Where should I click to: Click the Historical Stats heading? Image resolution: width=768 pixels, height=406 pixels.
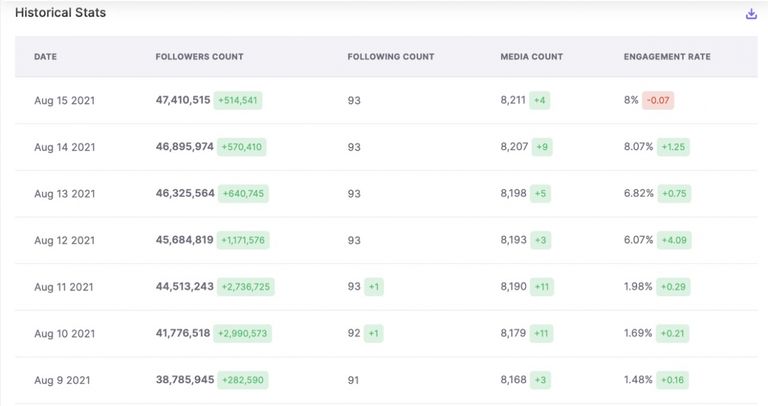point(60,14)
